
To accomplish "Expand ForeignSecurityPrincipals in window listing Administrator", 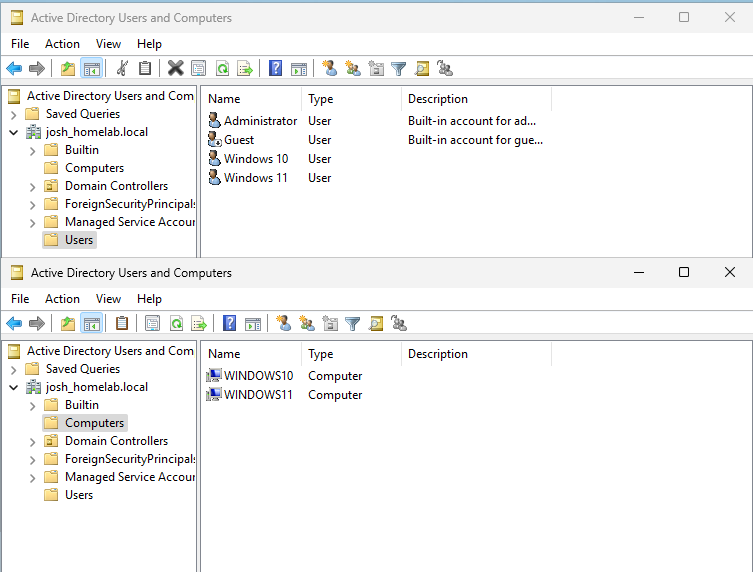I will point(32,205).
